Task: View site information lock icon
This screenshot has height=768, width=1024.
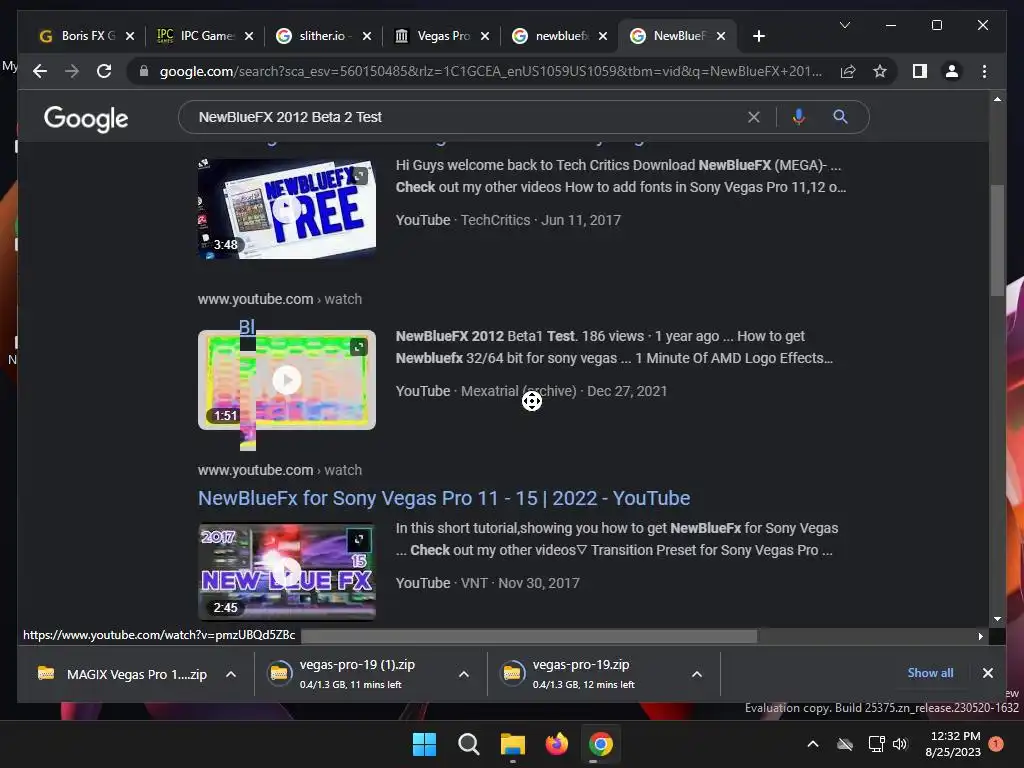Action: coord(144,71)
